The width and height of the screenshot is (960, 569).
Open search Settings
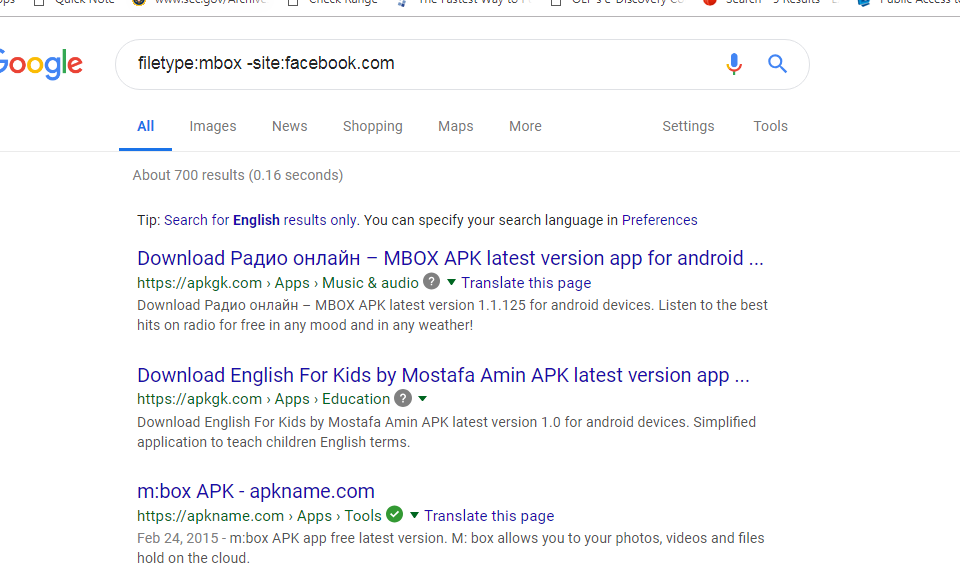(688, 126)
